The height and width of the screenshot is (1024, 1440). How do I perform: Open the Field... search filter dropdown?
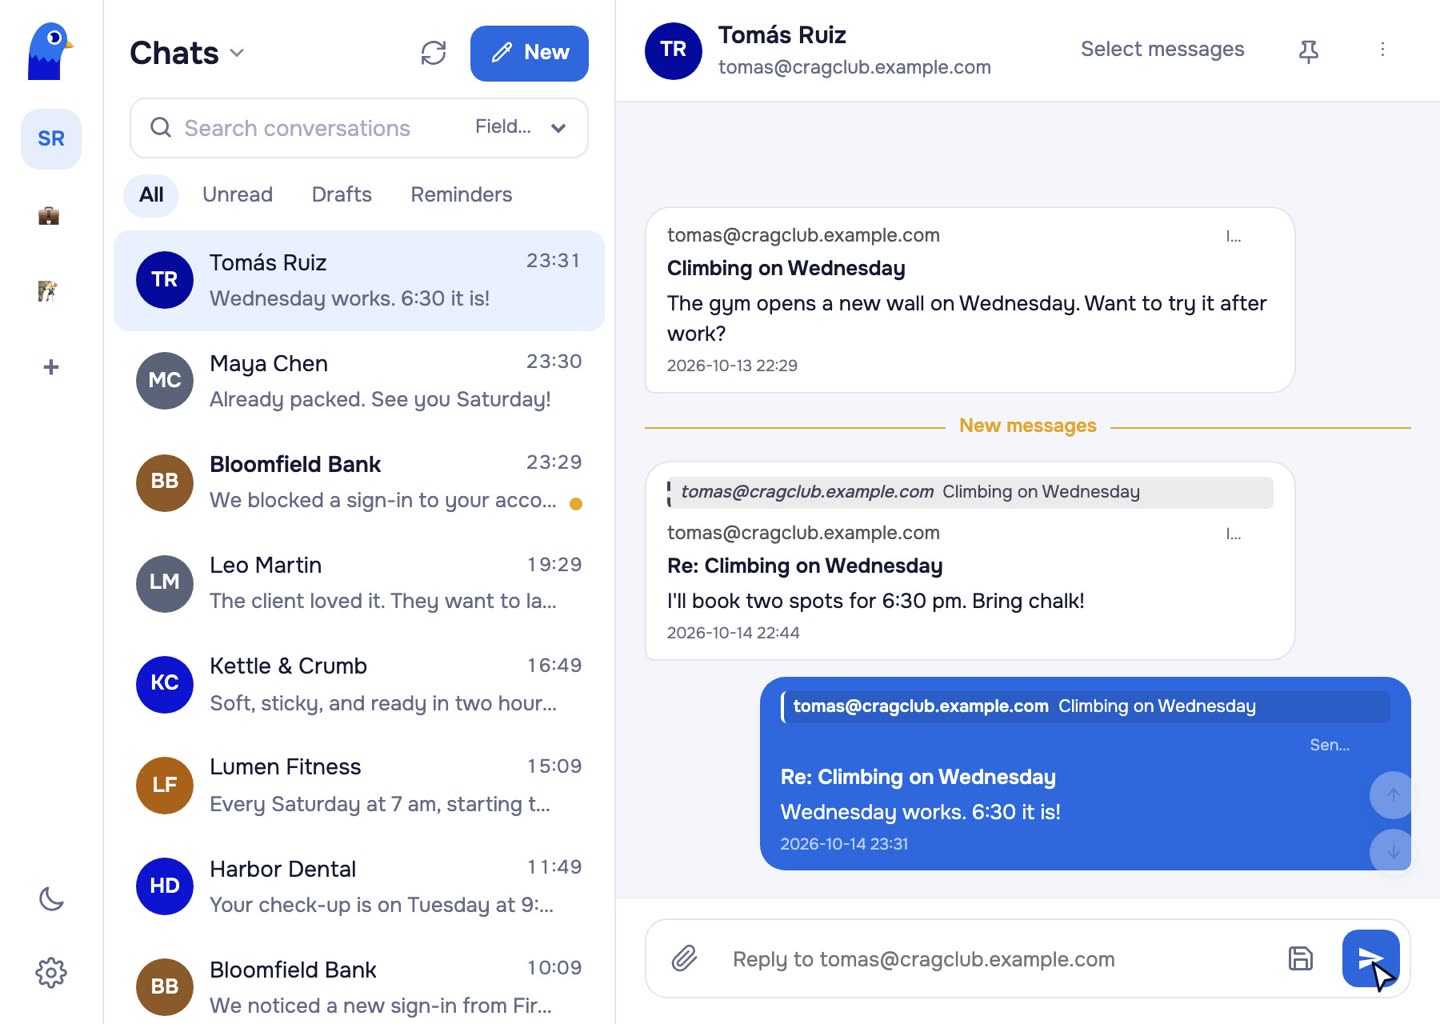coord(521,127)
